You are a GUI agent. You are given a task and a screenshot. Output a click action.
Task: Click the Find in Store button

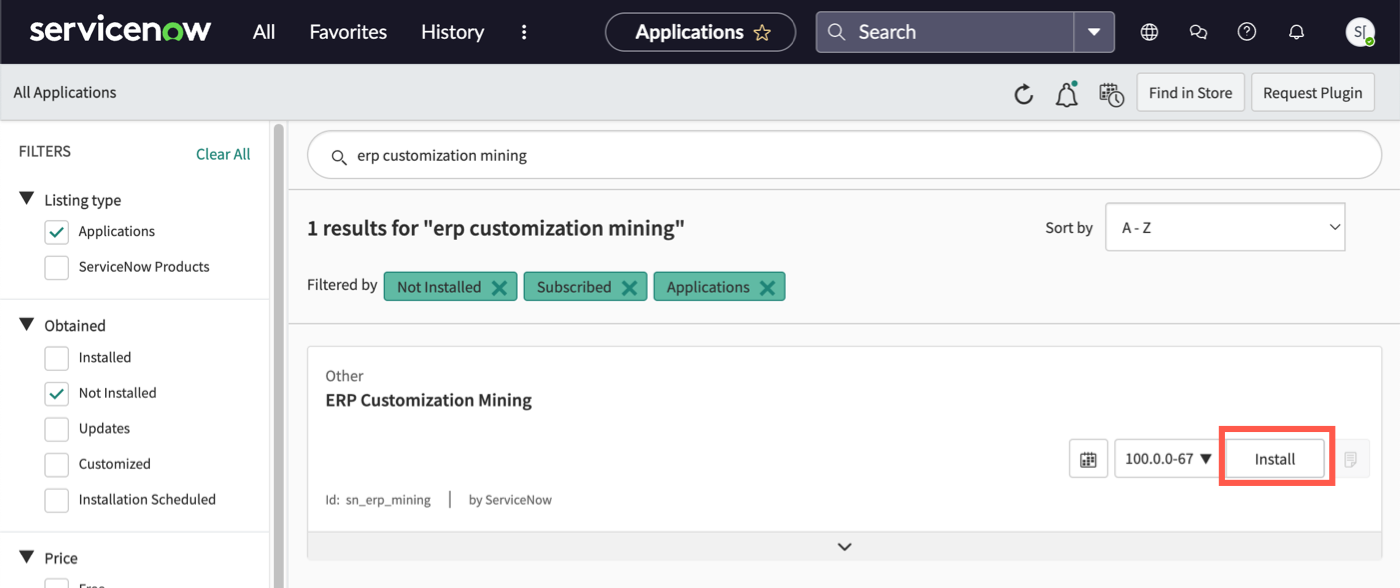click(x=1190, y=92)
